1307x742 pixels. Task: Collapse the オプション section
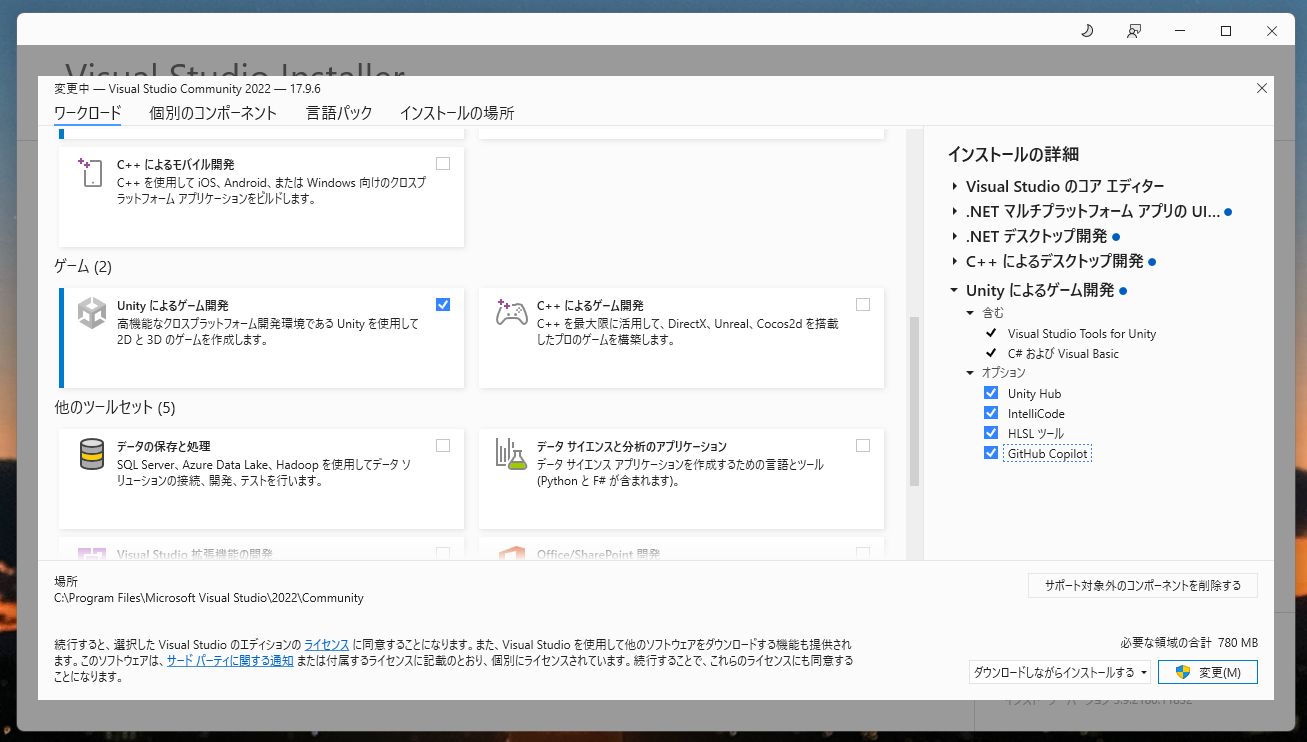(x=970, y=373)
